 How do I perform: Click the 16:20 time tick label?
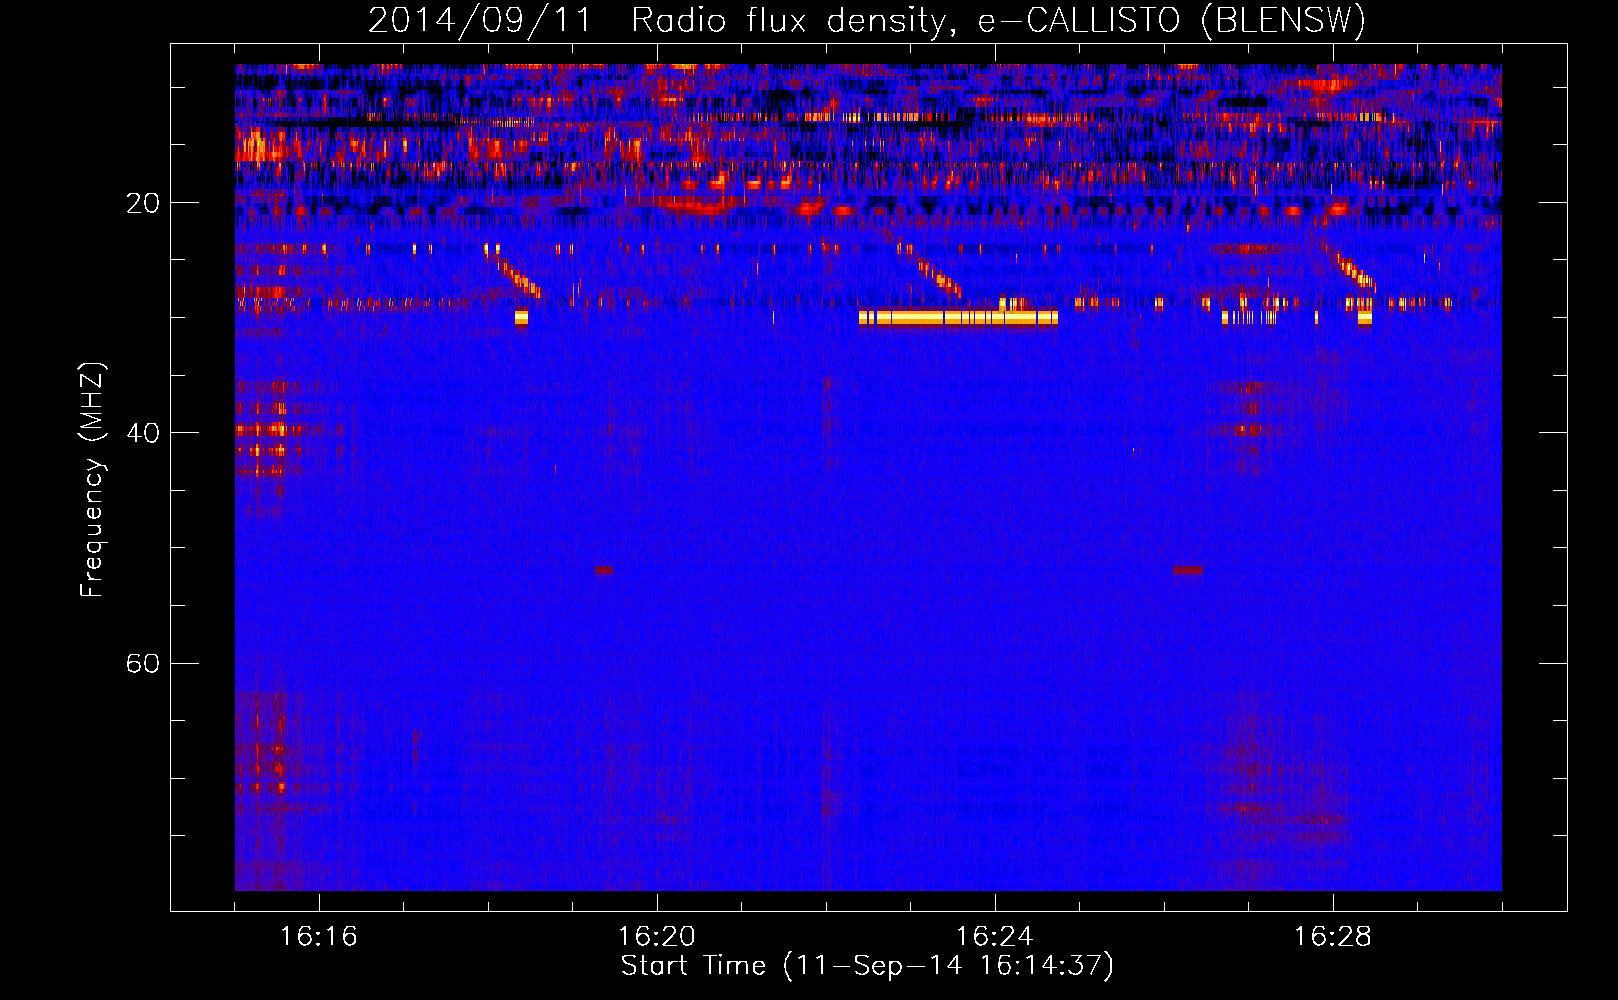(x=656, y=937)
